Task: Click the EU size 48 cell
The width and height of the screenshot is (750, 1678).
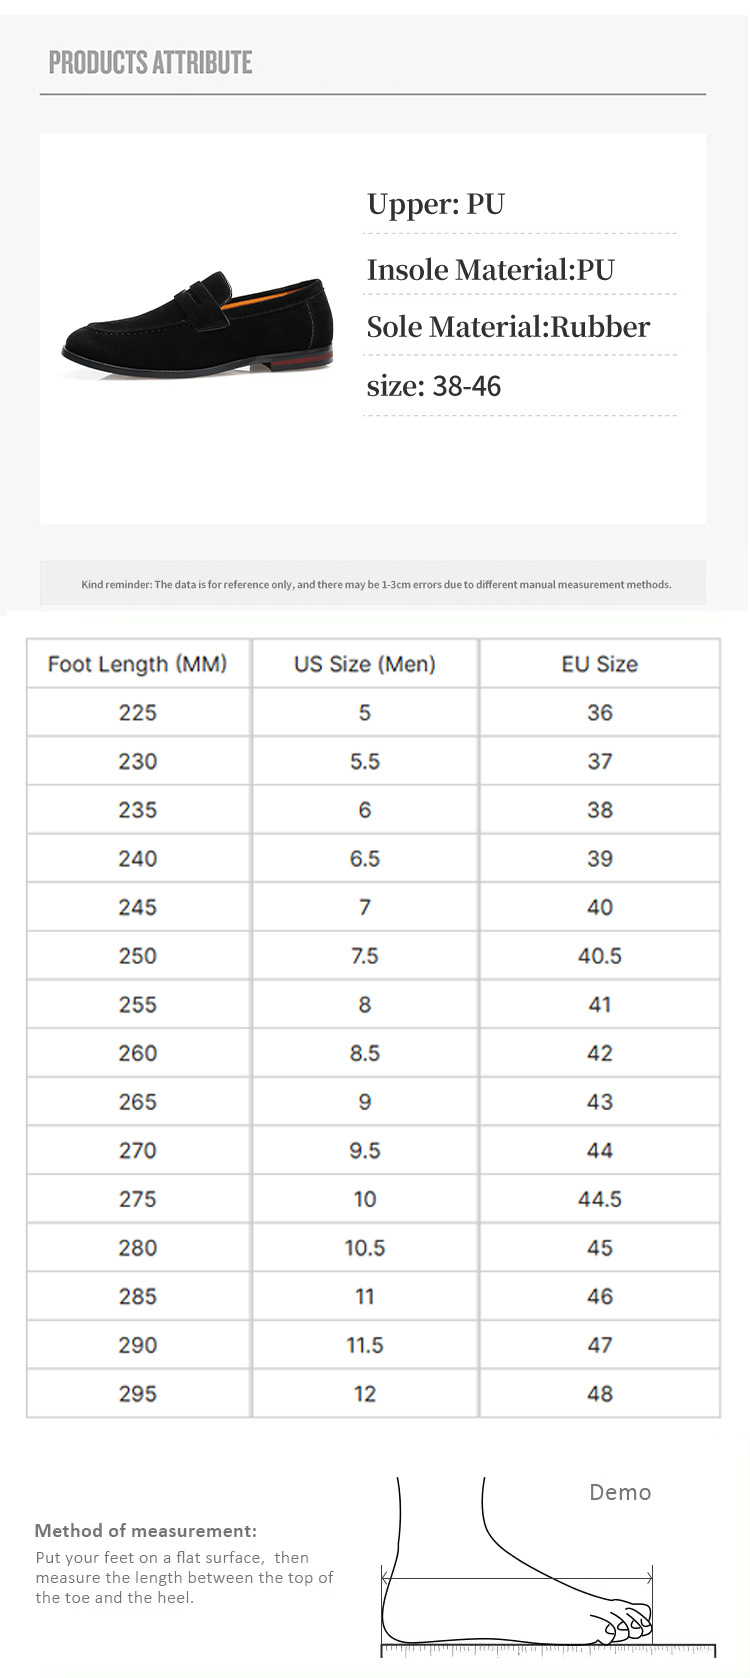Action: pyautogui.click(x=600, y=1394)
